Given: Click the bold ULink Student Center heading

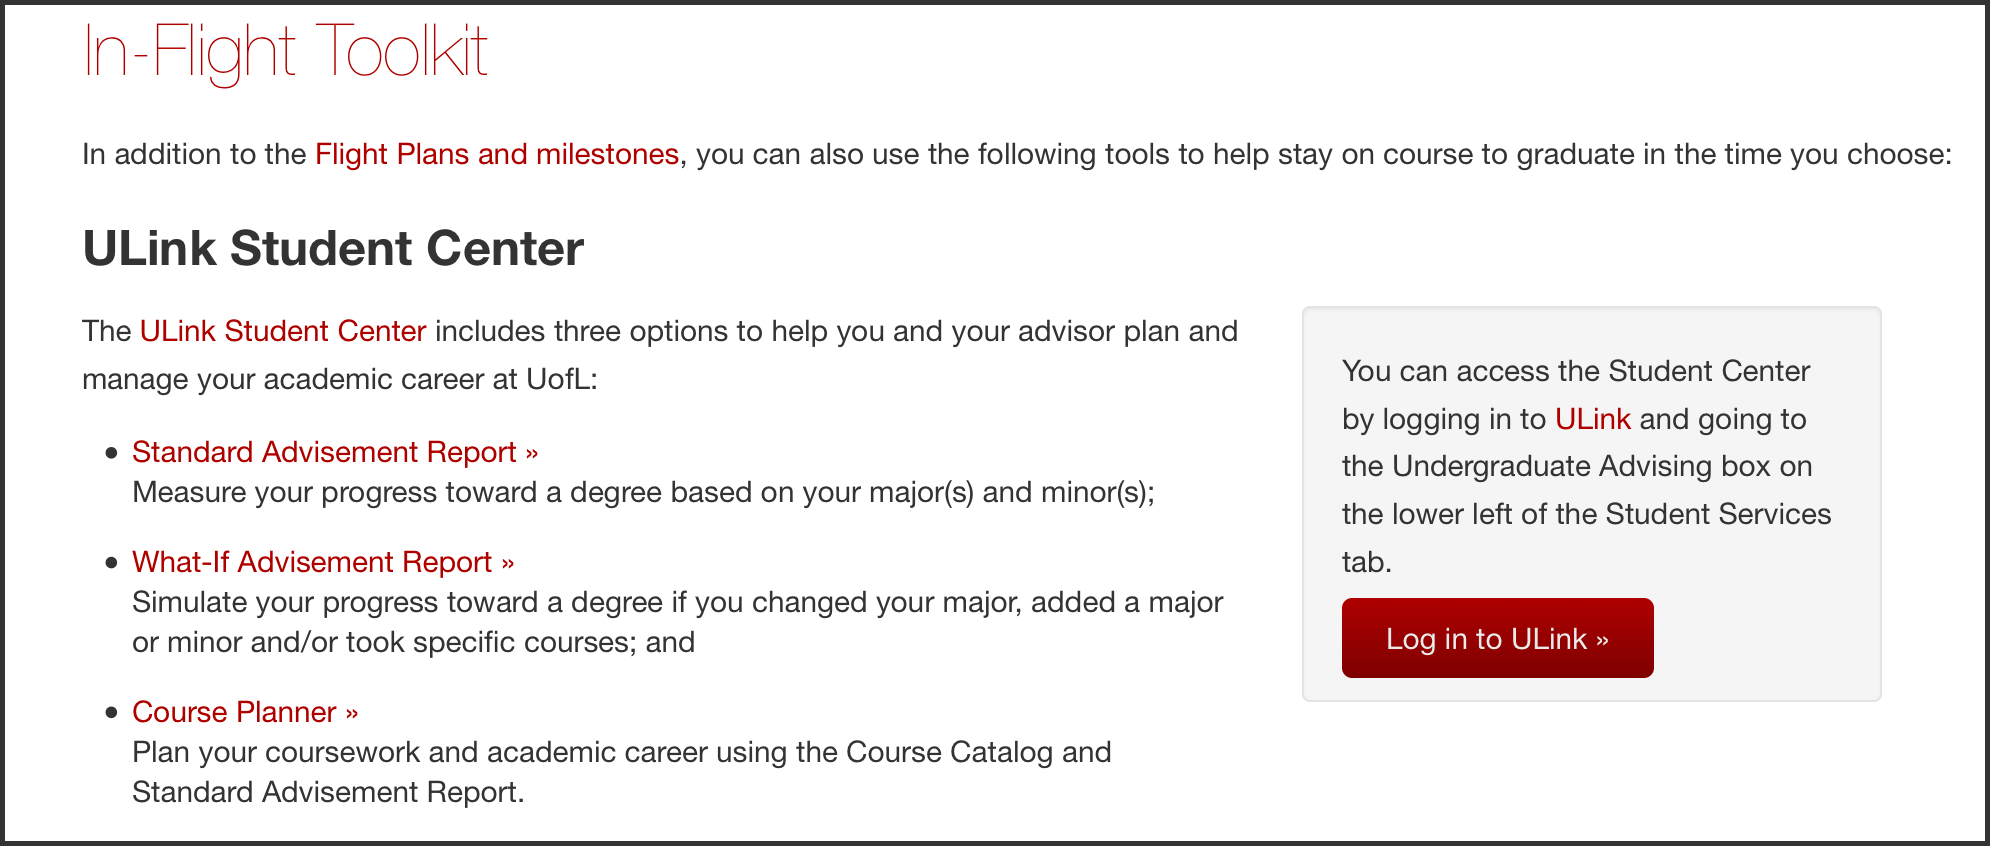Looking at the screenshot, I should [x=333, y=249].
